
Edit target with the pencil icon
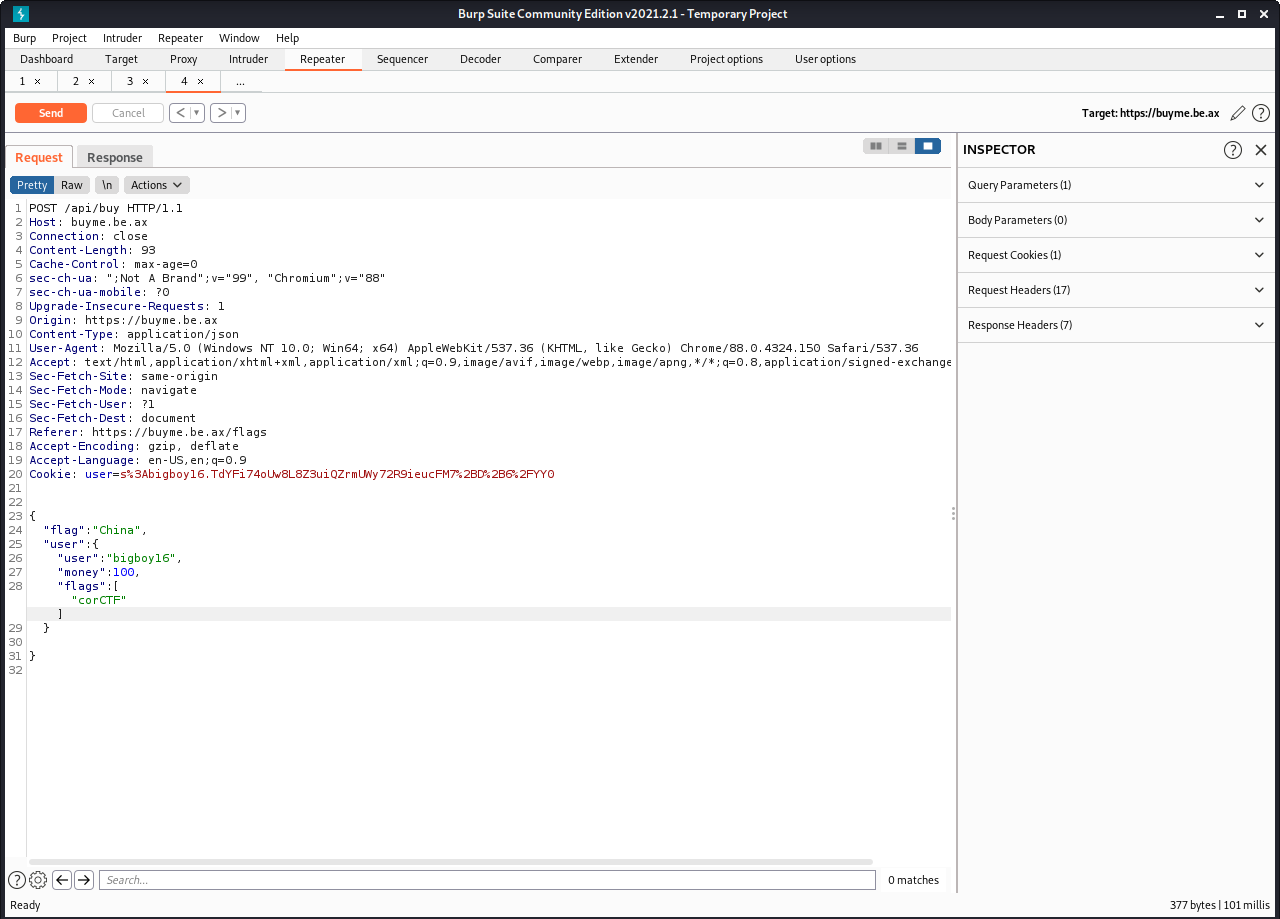[1238, 113]
